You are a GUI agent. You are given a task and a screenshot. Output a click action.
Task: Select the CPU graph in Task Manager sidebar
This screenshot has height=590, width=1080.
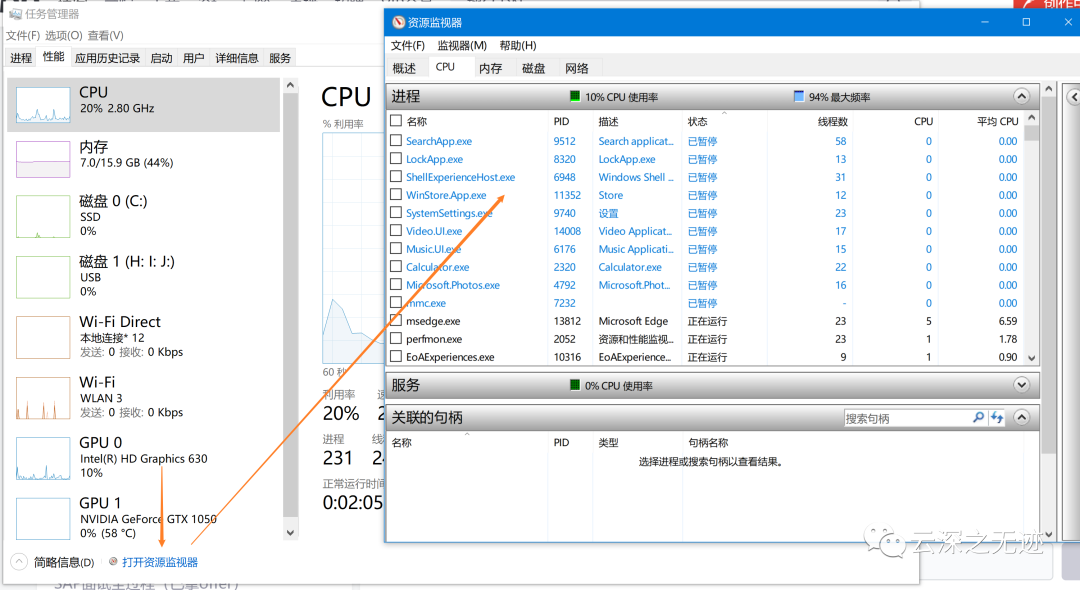pos(140,105)
